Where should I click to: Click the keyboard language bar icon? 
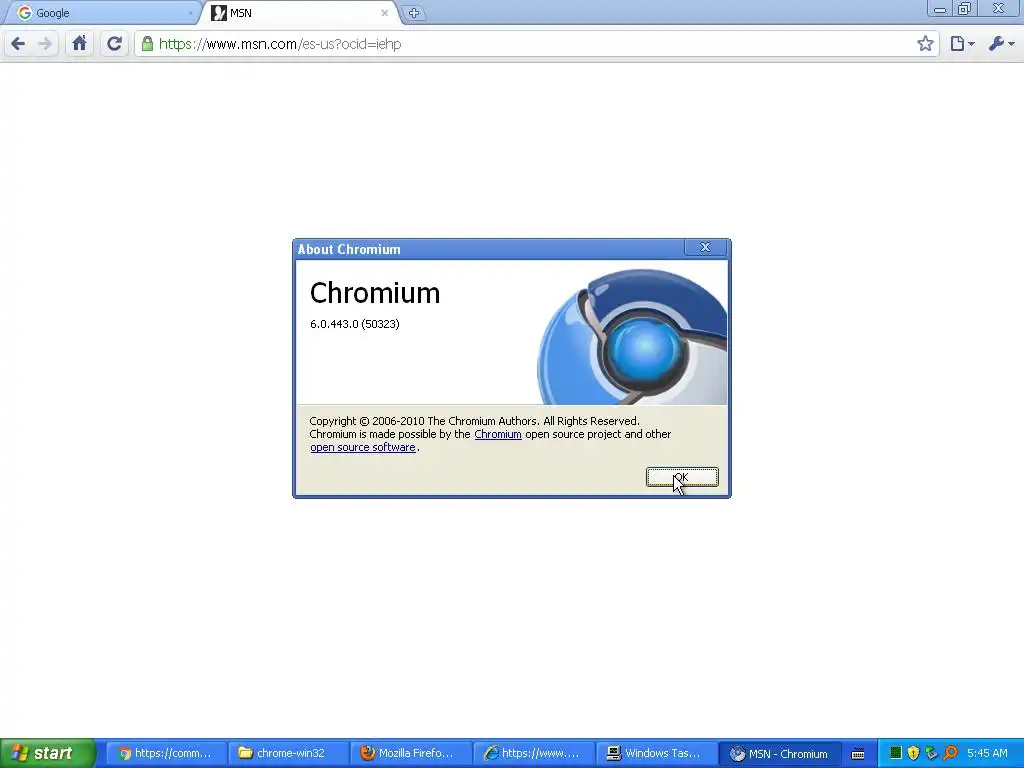858,754
